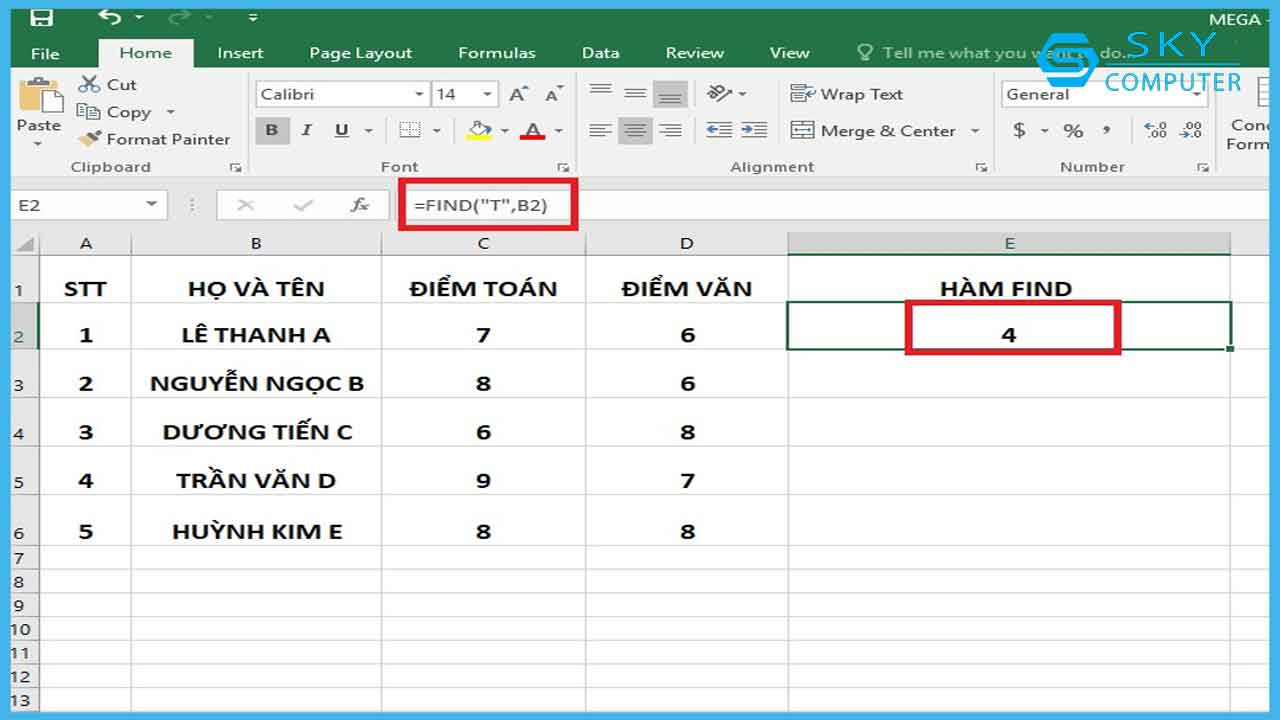Toggle Center horizontal alignment

(635, 130)
